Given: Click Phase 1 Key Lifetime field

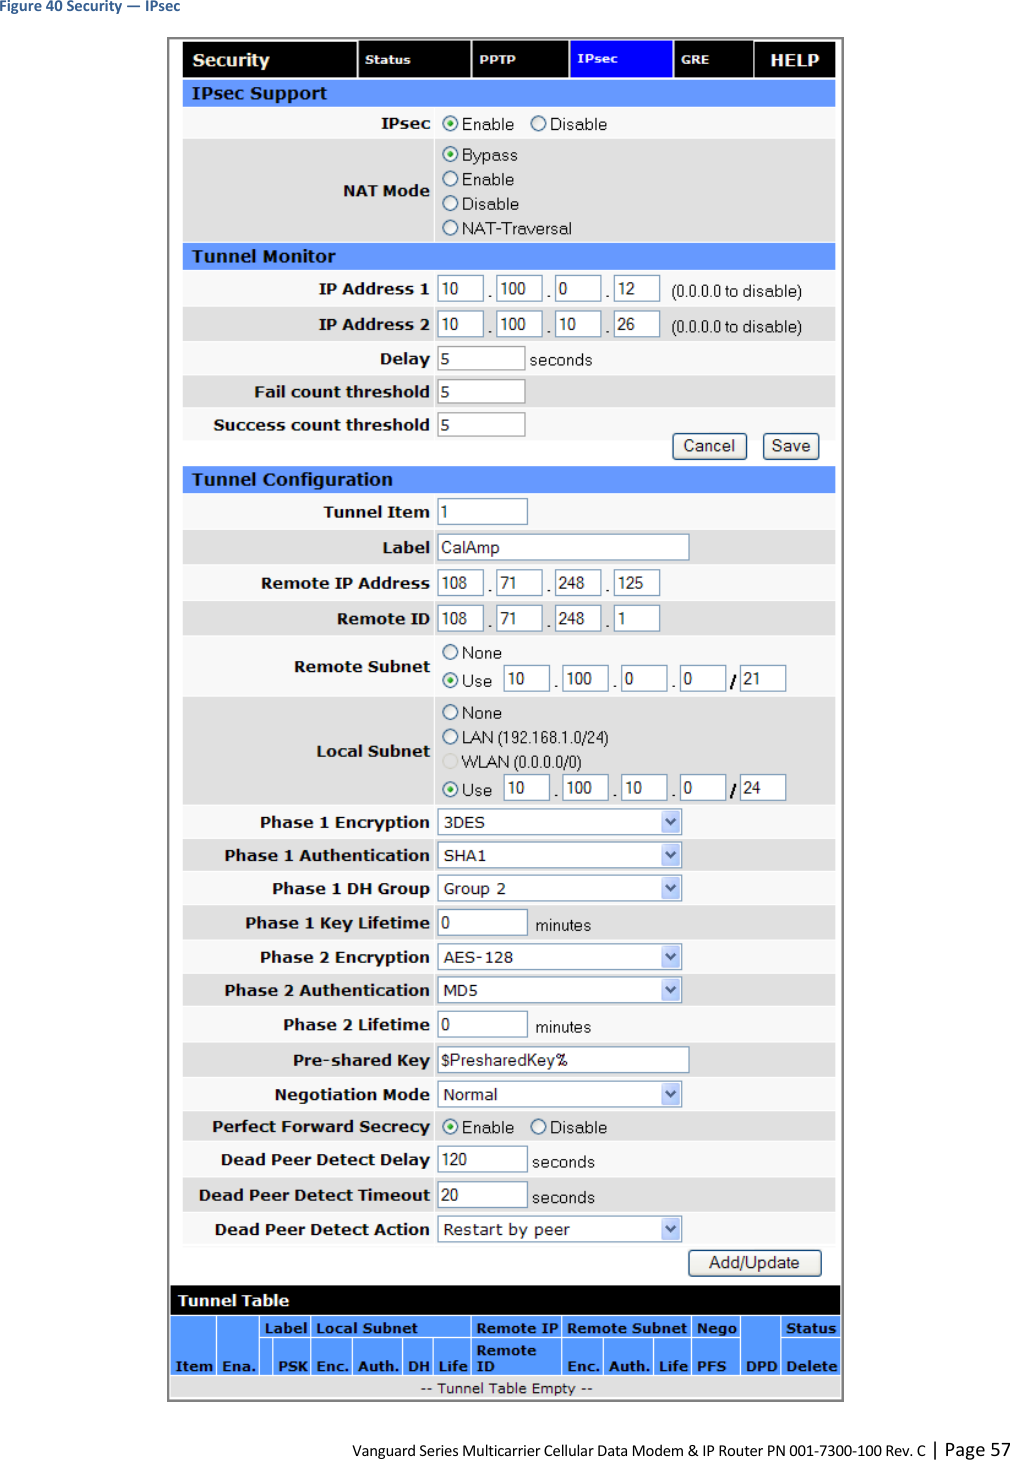Looking at the screenshot, I should click(482, 922).
